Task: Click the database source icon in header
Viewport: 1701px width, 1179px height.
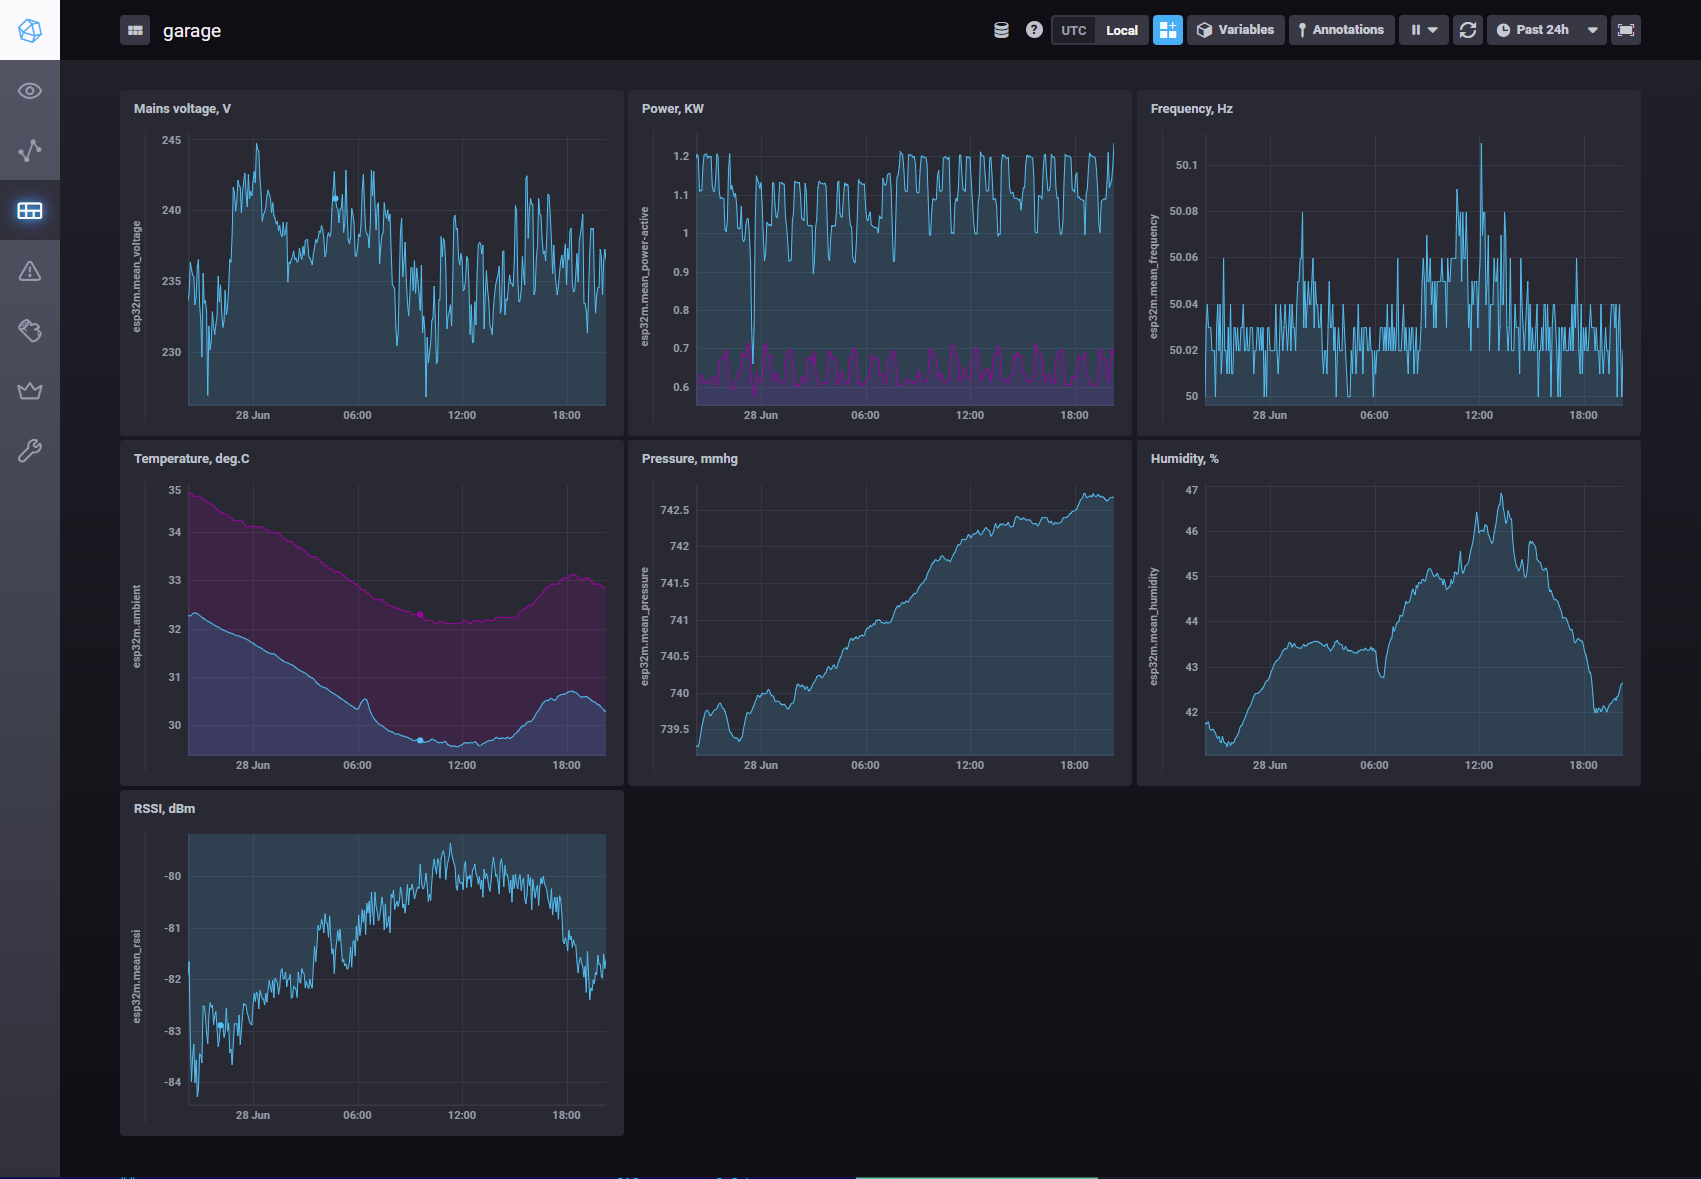Action: tap(1001, 30)
